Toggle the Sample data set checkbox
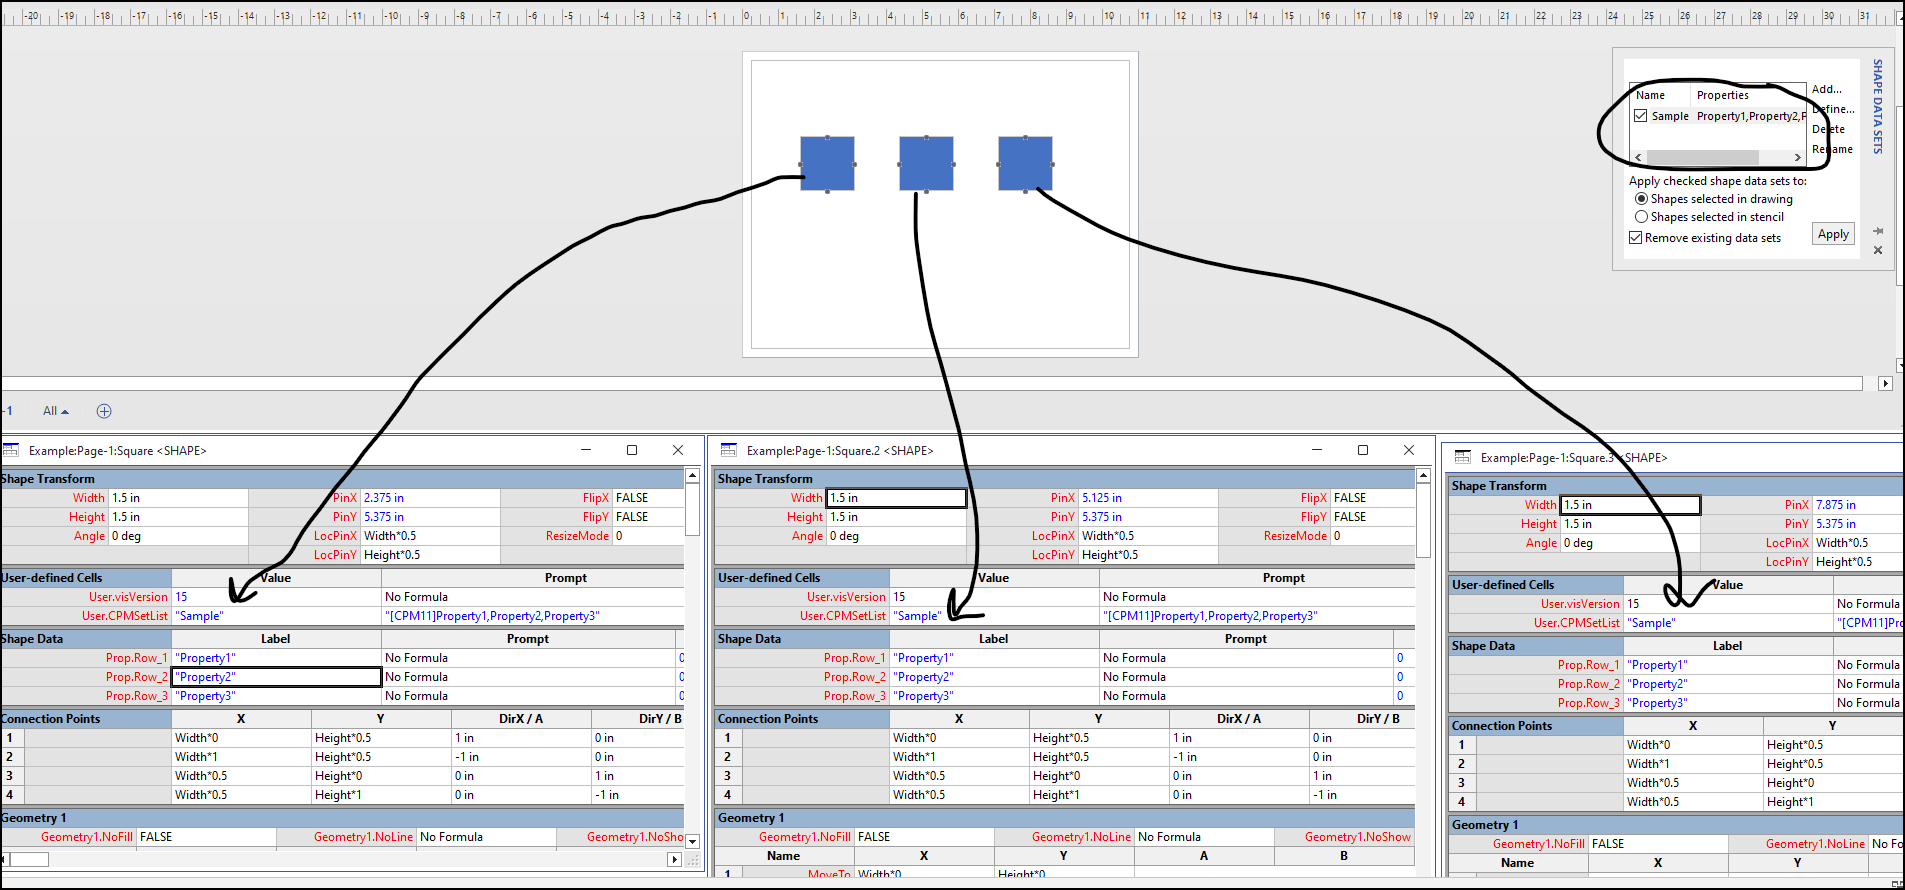This screenshot has height=890, width=1905. tap(1640, 116)
